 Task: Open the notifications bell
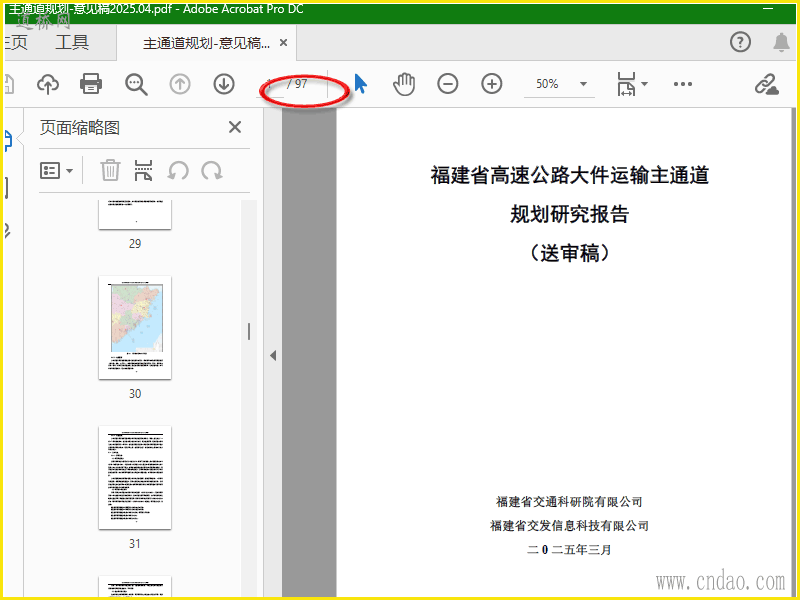[x=781, y=42]
